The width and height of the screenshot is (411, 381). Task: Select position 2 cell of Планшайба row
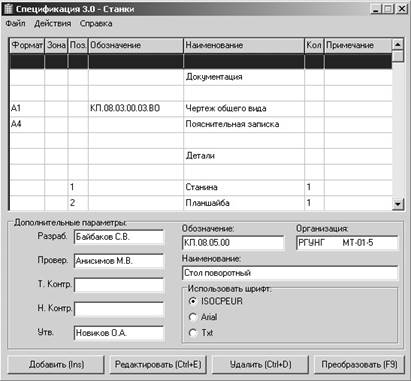pos(78,203)
